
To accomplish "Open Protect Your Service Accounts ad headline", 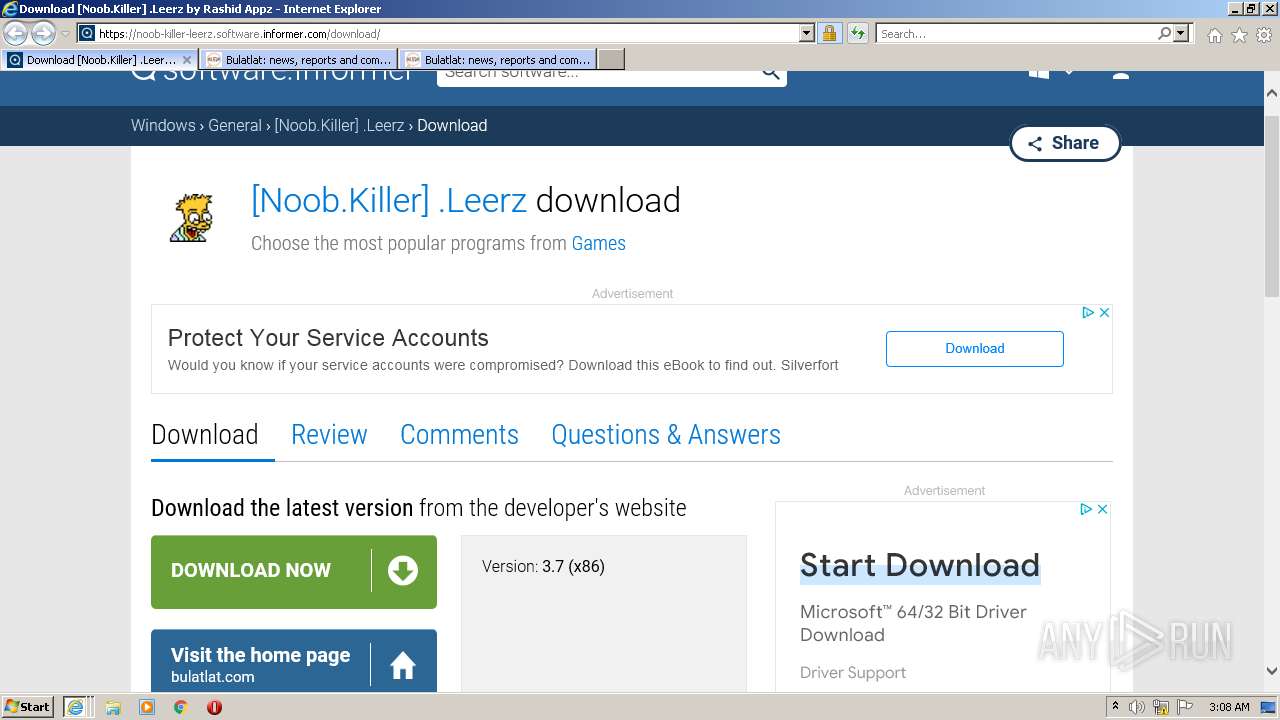I will point(328,338).
